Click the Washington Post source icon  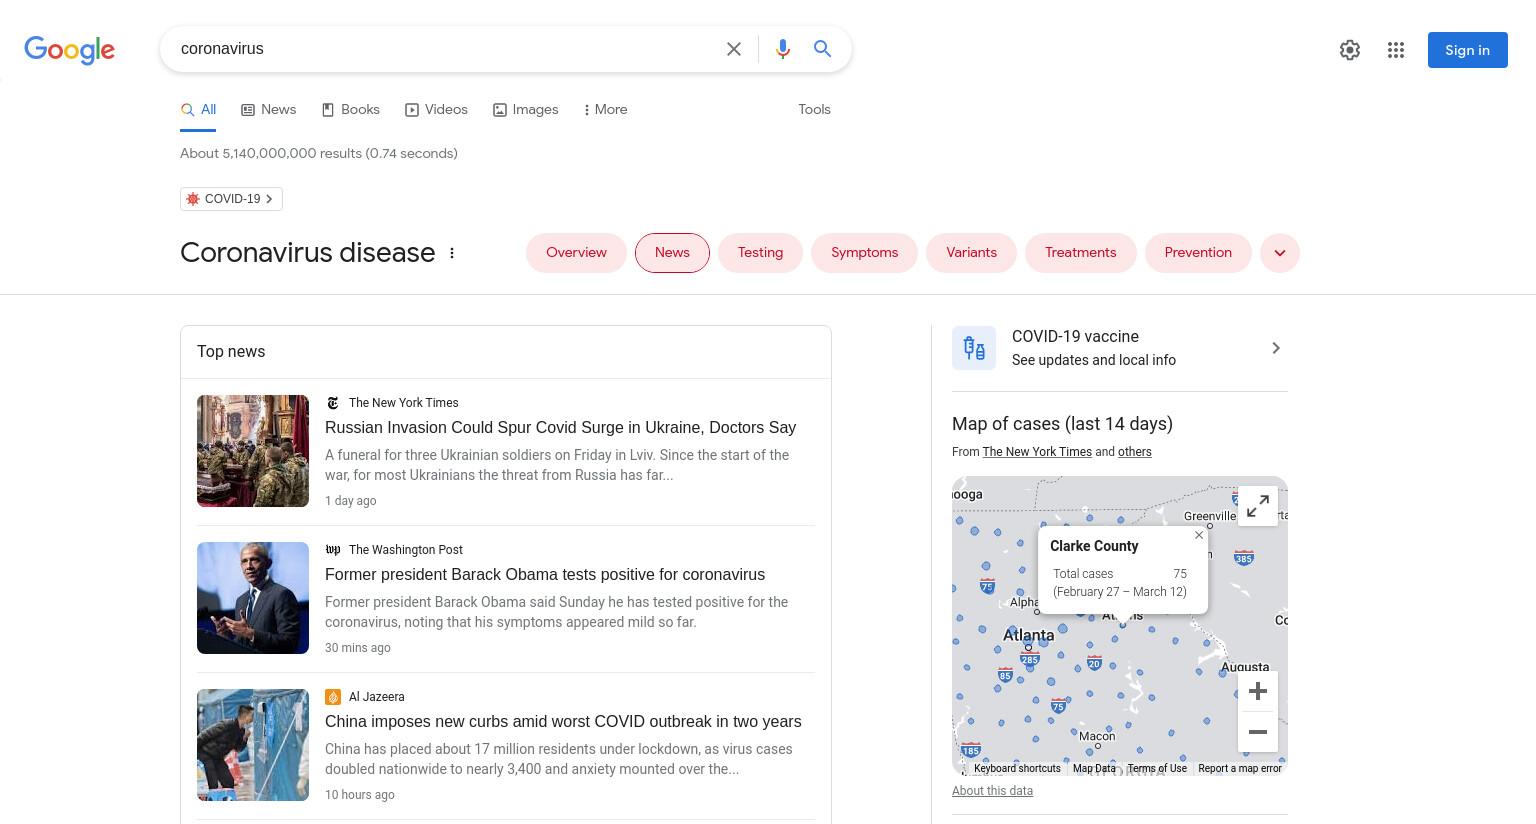(x=333, y=550)
